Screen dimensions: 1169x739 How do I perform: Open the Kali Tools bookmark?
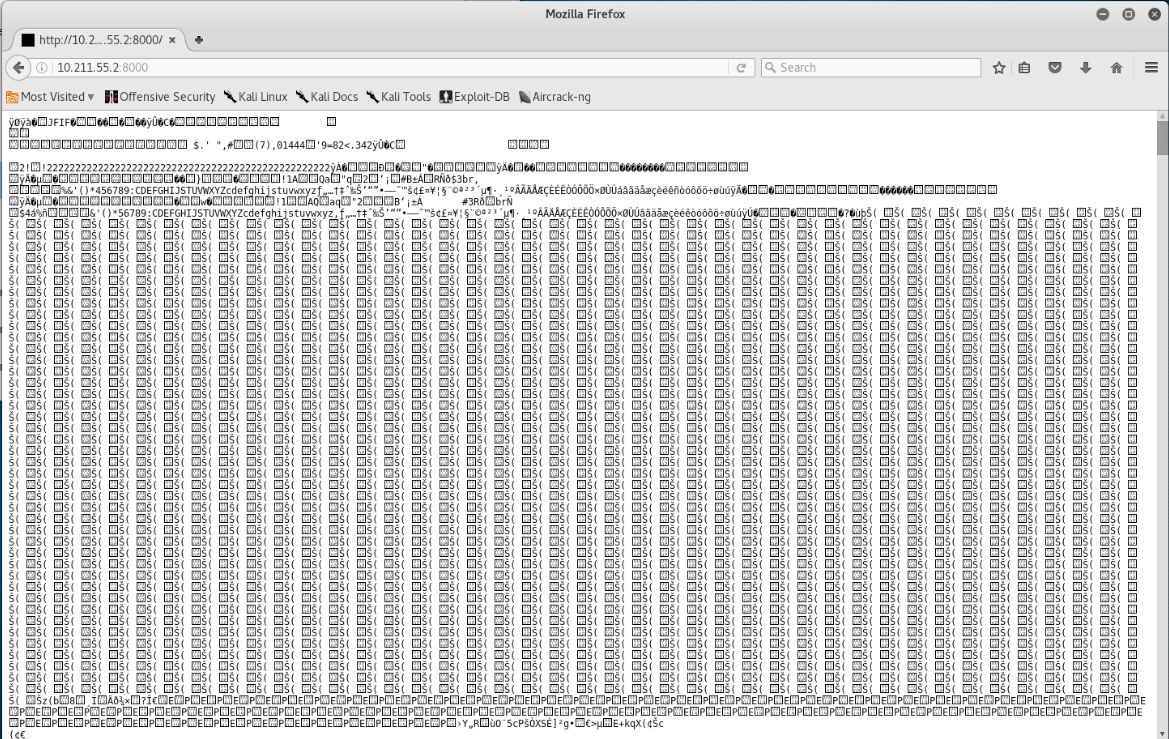398,97
